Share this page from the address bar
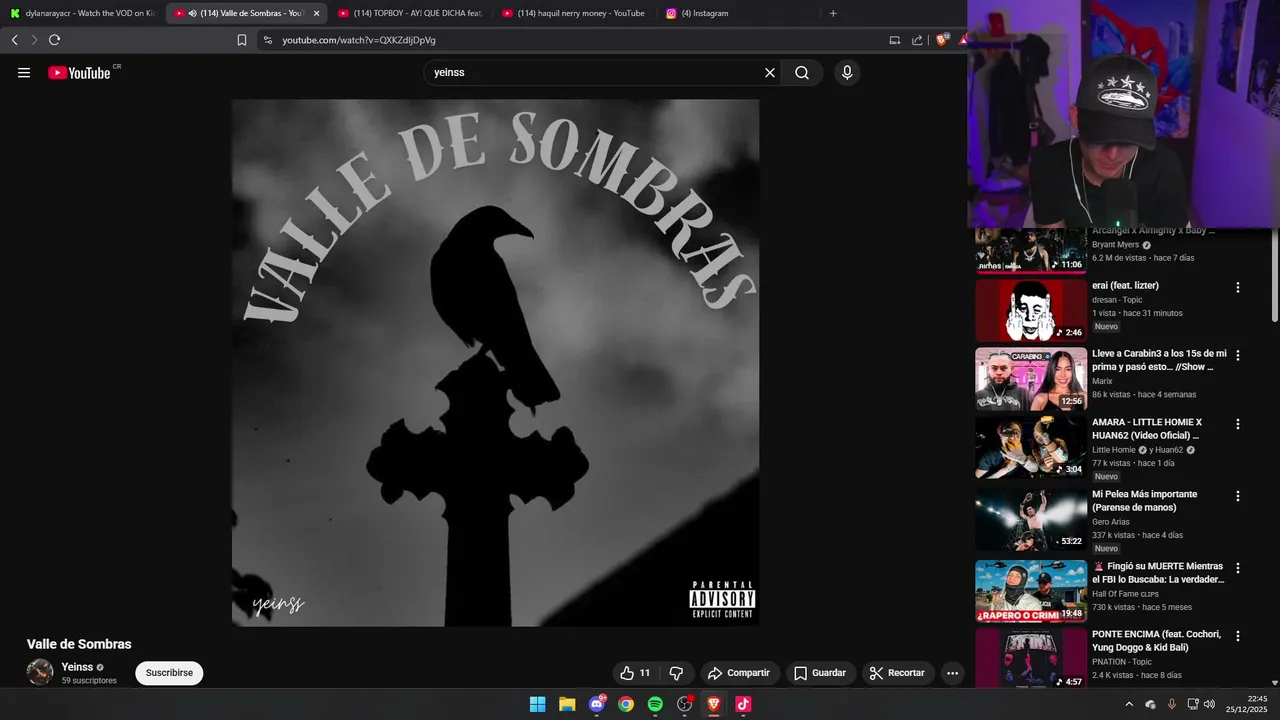 point(917,40)
